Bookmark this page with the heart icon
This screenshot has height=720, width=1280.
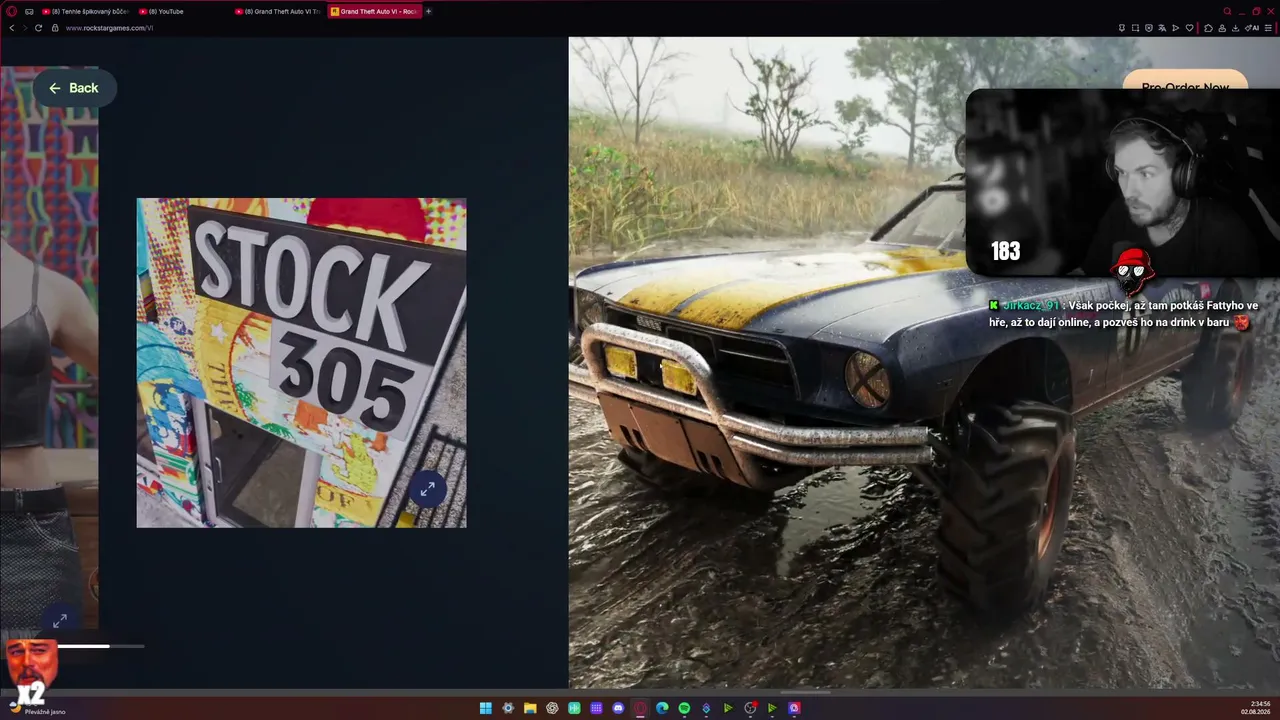pyautogui.click(x=1188, y=28)
